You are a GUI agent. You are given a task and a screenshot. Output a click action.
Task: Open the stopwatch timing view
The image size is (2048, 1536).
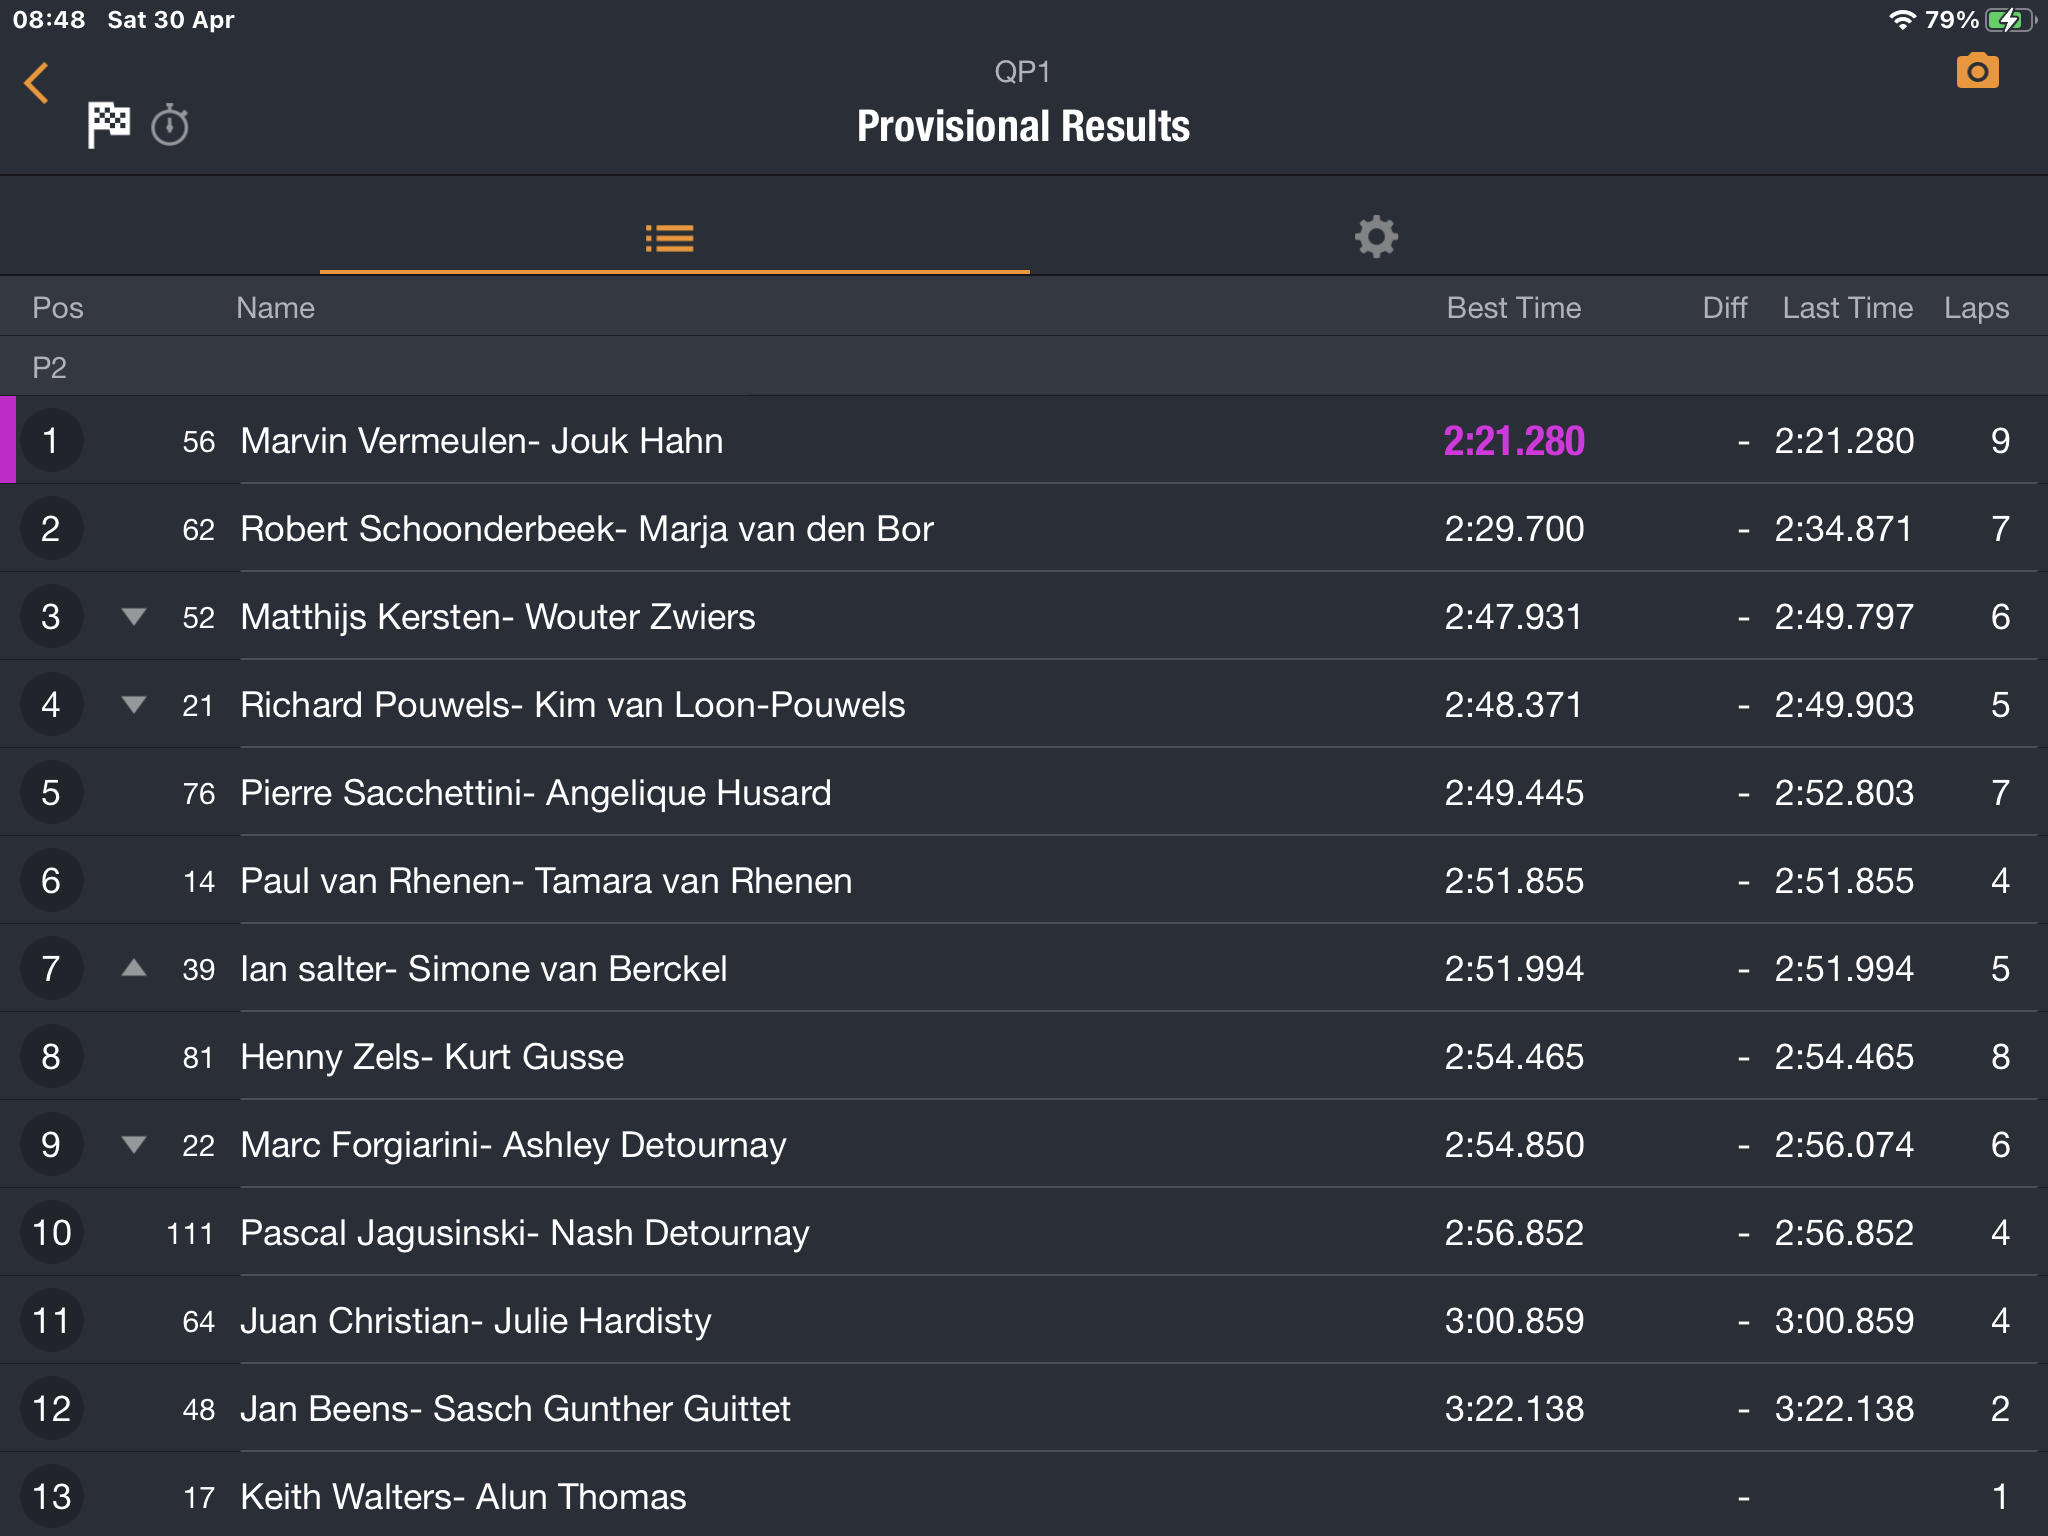click(x=170, y=125)
